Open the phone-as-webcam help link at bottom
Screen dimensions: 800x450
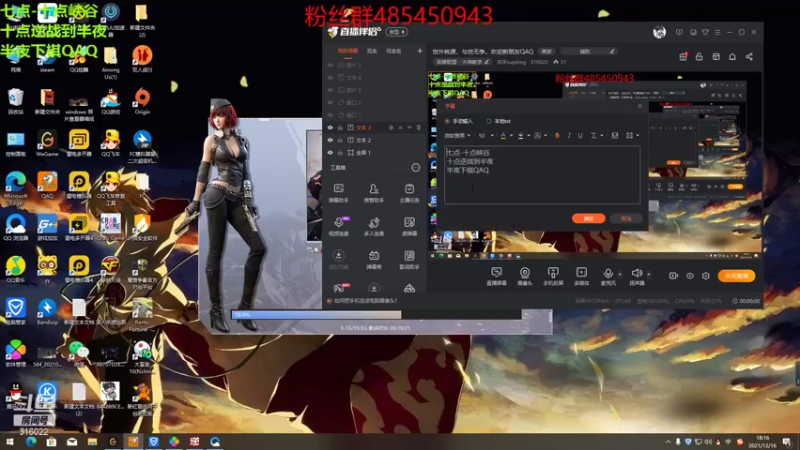[x=366, y=301]
